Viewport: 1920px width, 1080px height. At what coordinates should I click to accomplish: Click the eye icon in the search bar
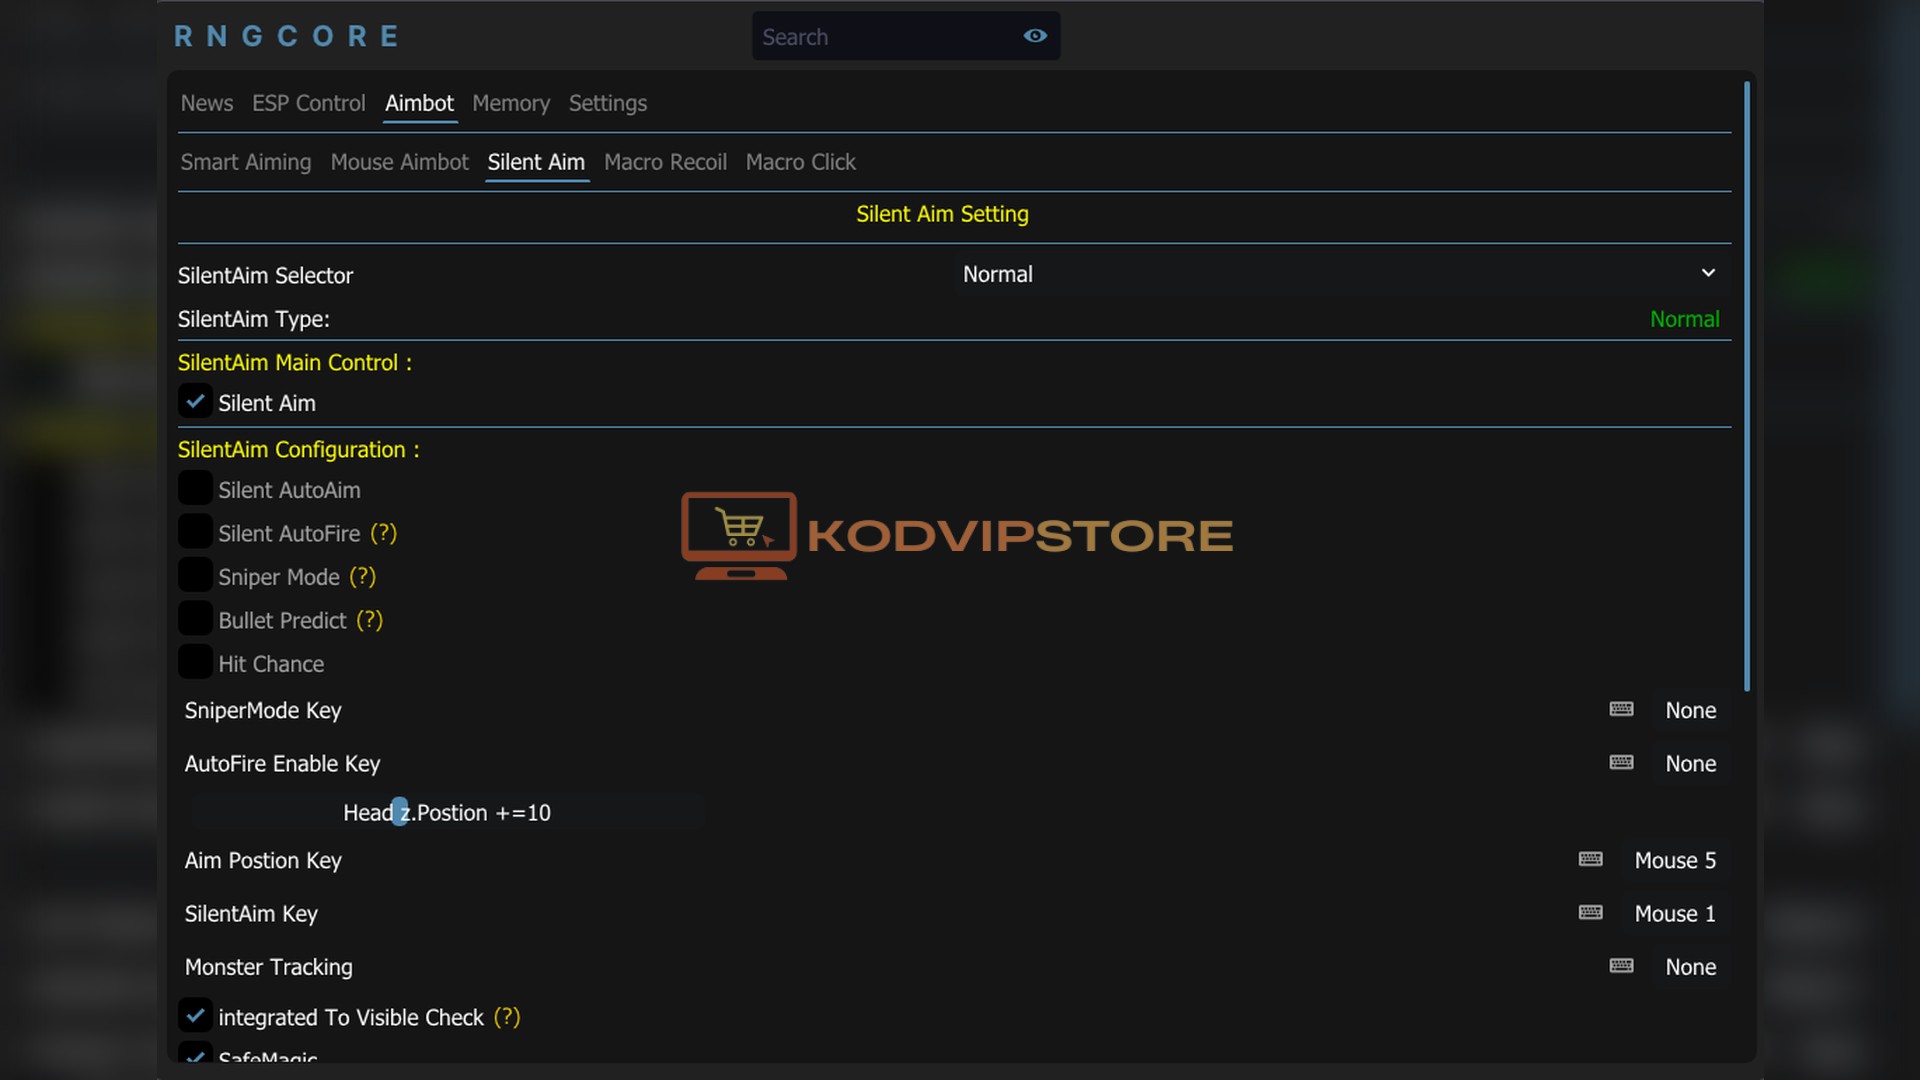[1035, 36]
